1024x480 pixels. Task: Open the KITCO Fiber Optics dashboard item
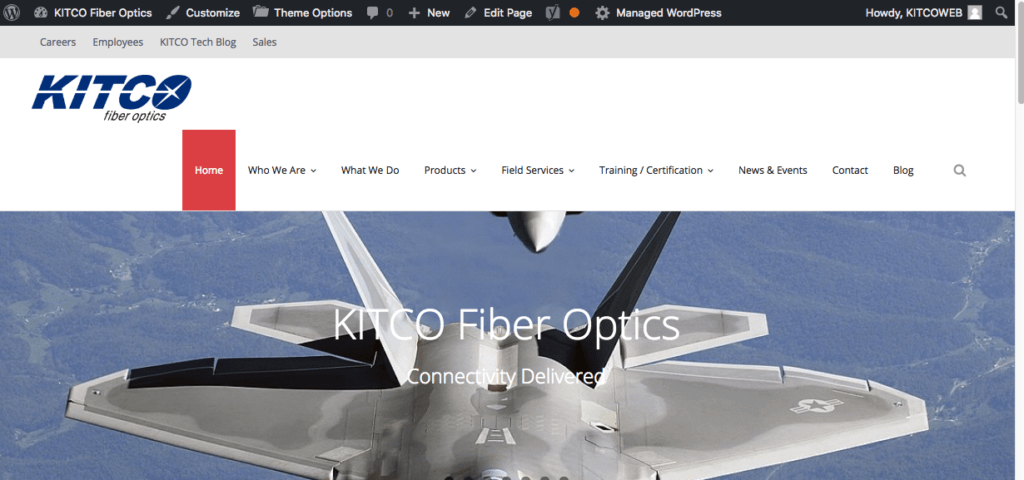(x=93, y=12)
